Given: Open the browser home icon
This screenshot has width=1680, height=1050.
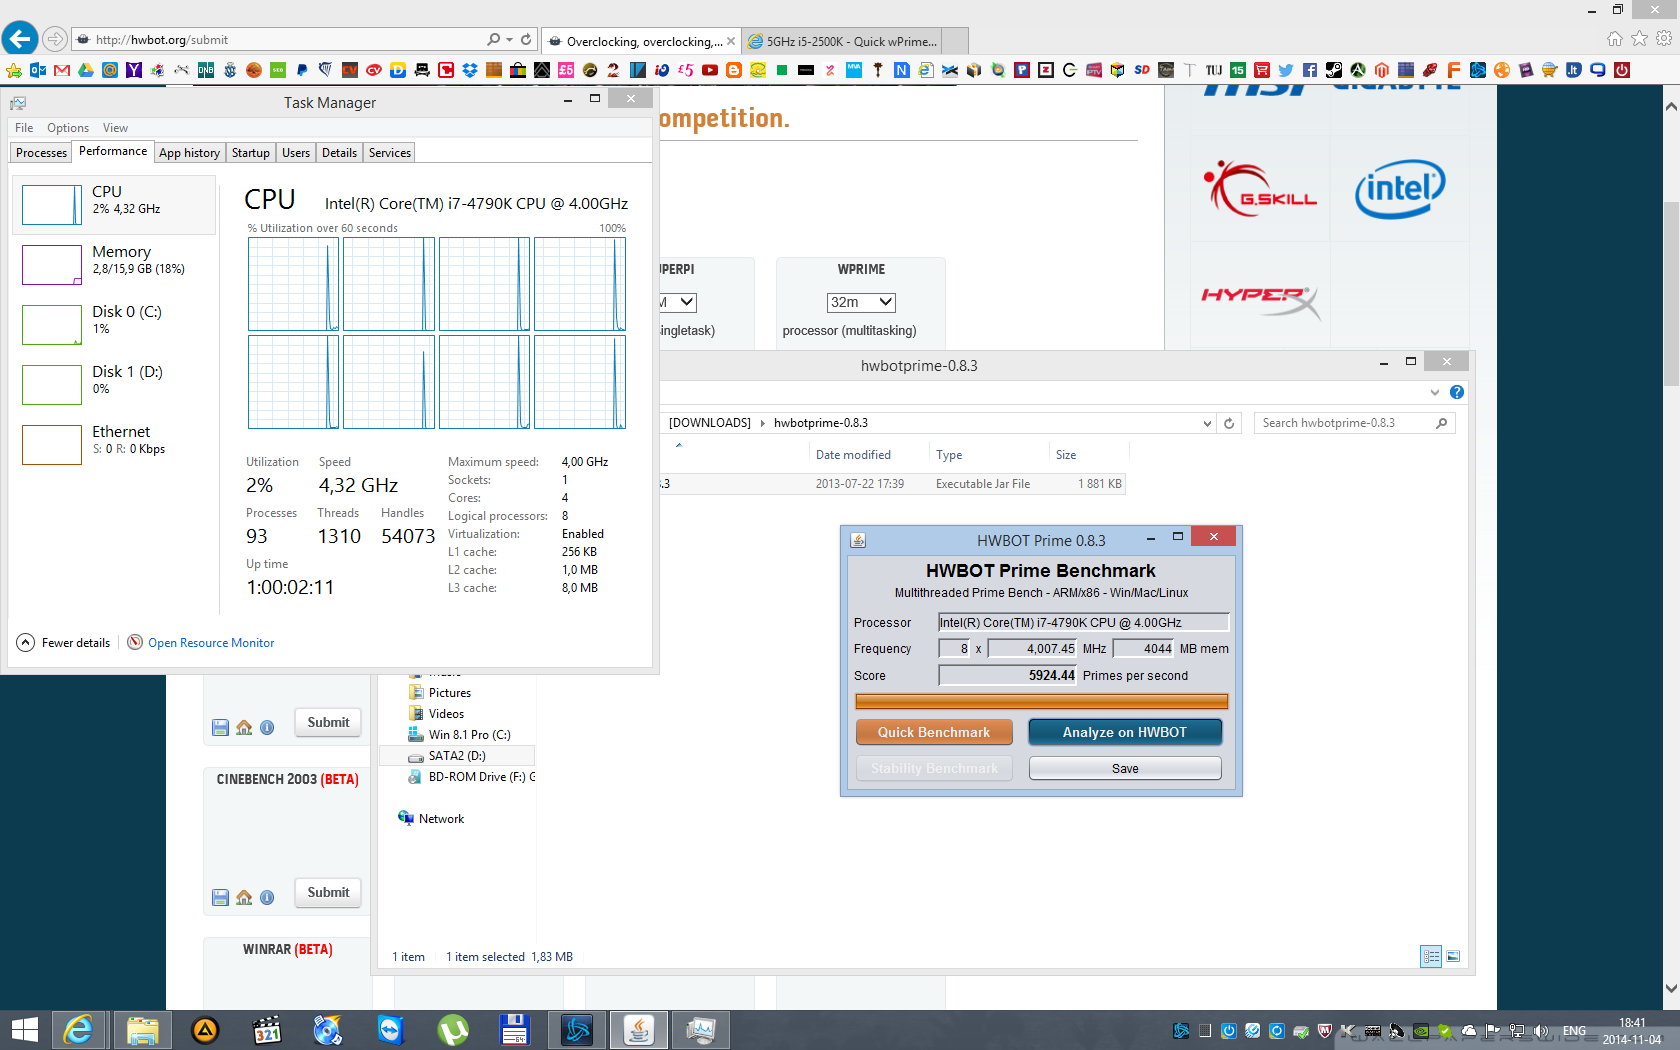Looking at the screenshot, I should (x=1614, y=39).
